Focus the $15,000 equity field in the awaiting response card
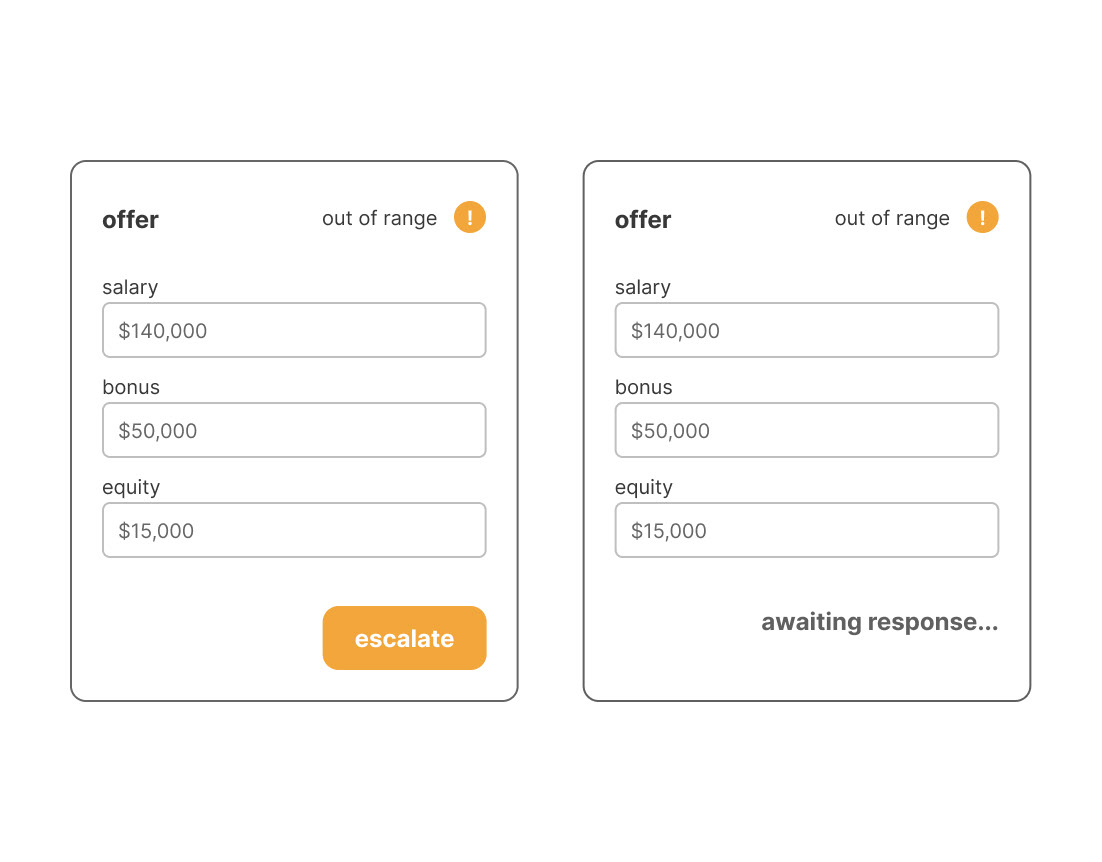The height and width of the screenshot is (862, 1102). [807, 530]
